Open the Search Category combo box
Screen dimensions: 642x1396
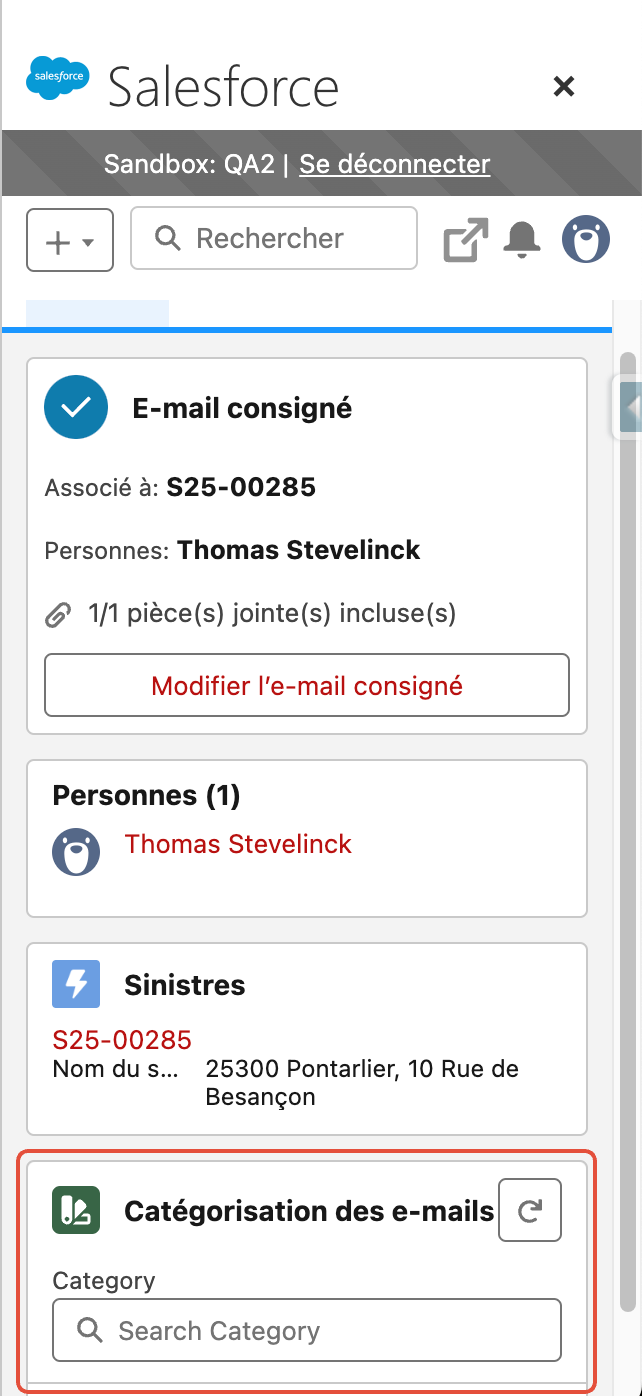click(307, 1330)
